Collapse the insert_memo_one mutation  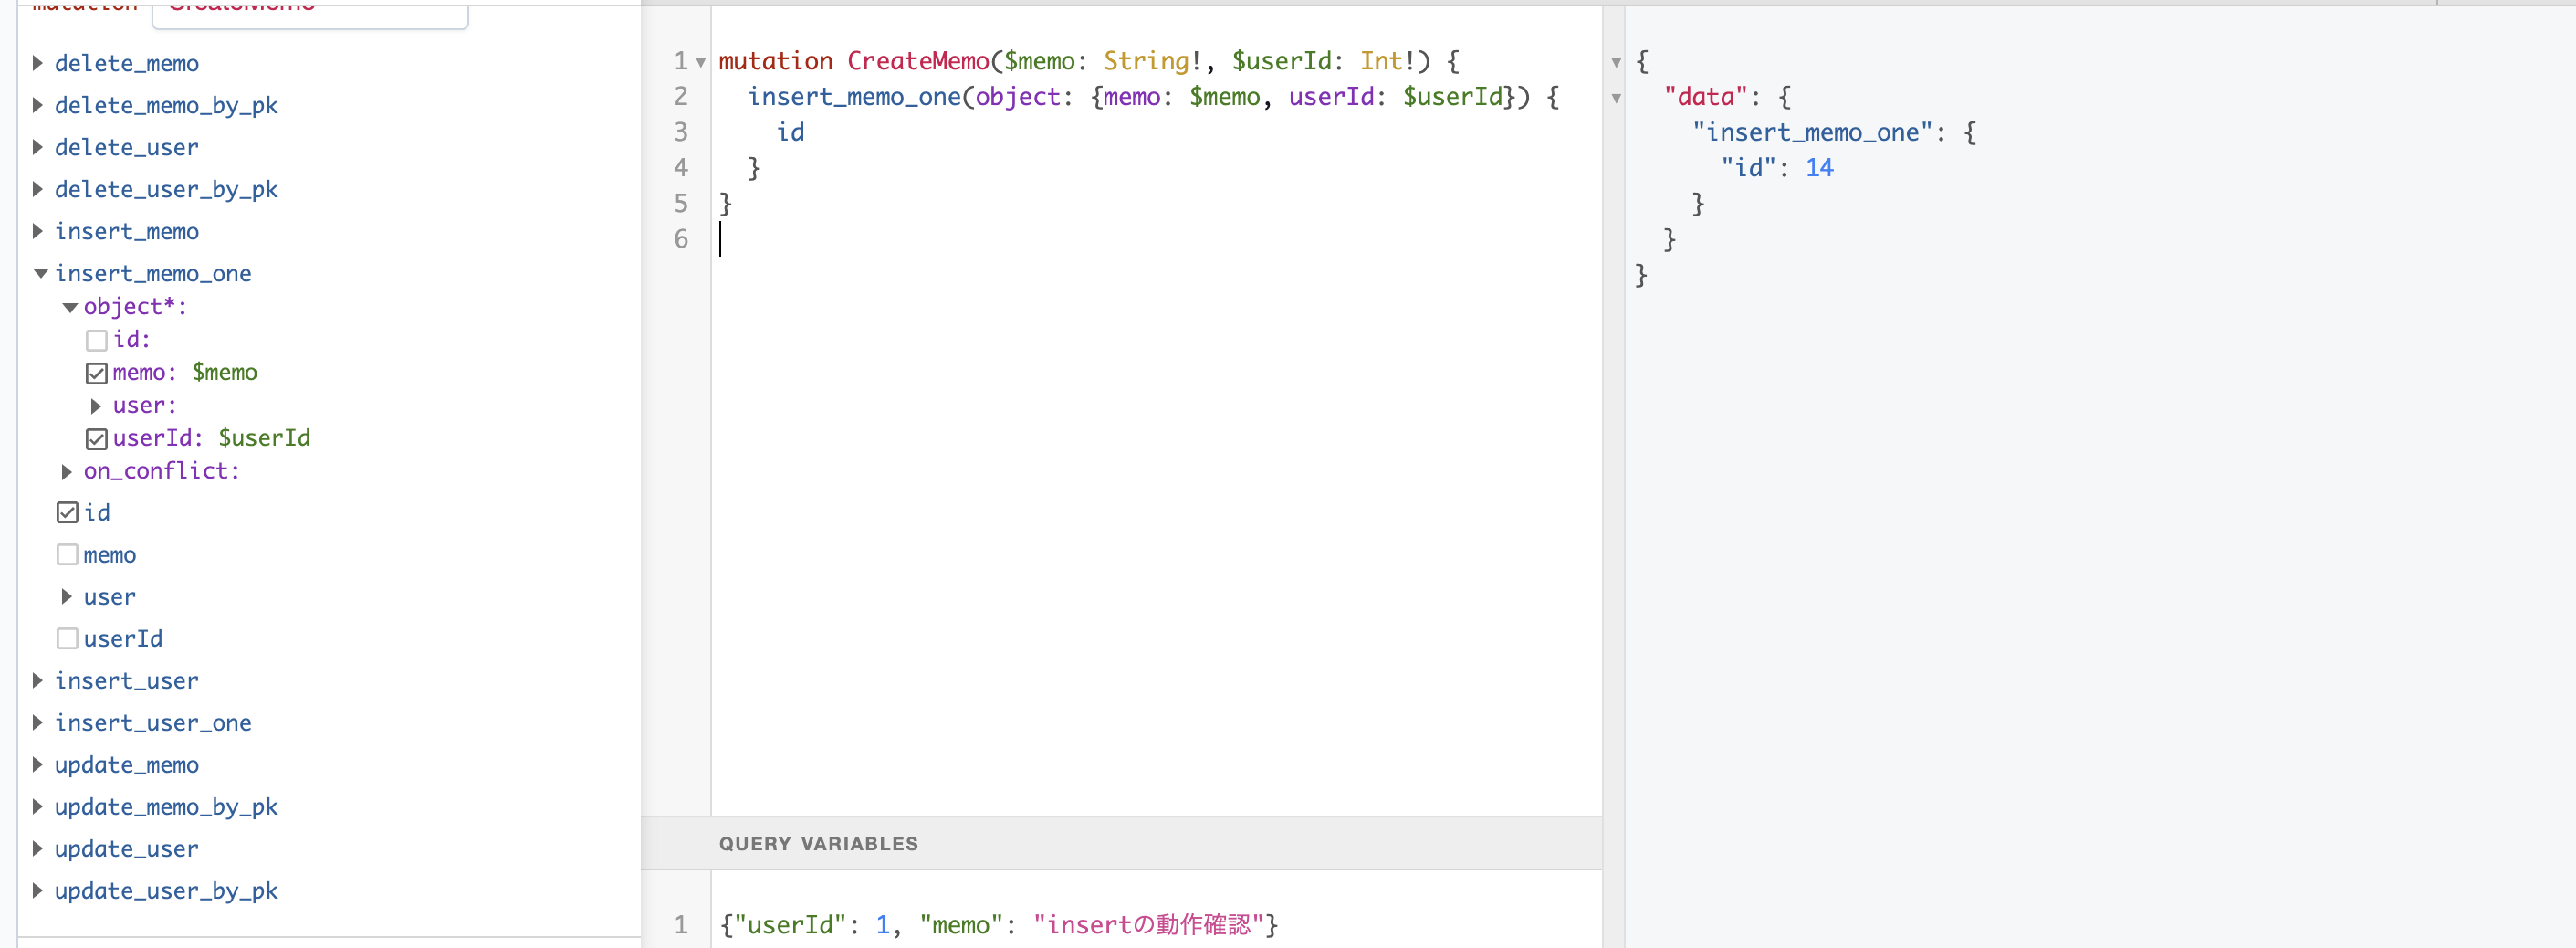[x=40, y=273]
